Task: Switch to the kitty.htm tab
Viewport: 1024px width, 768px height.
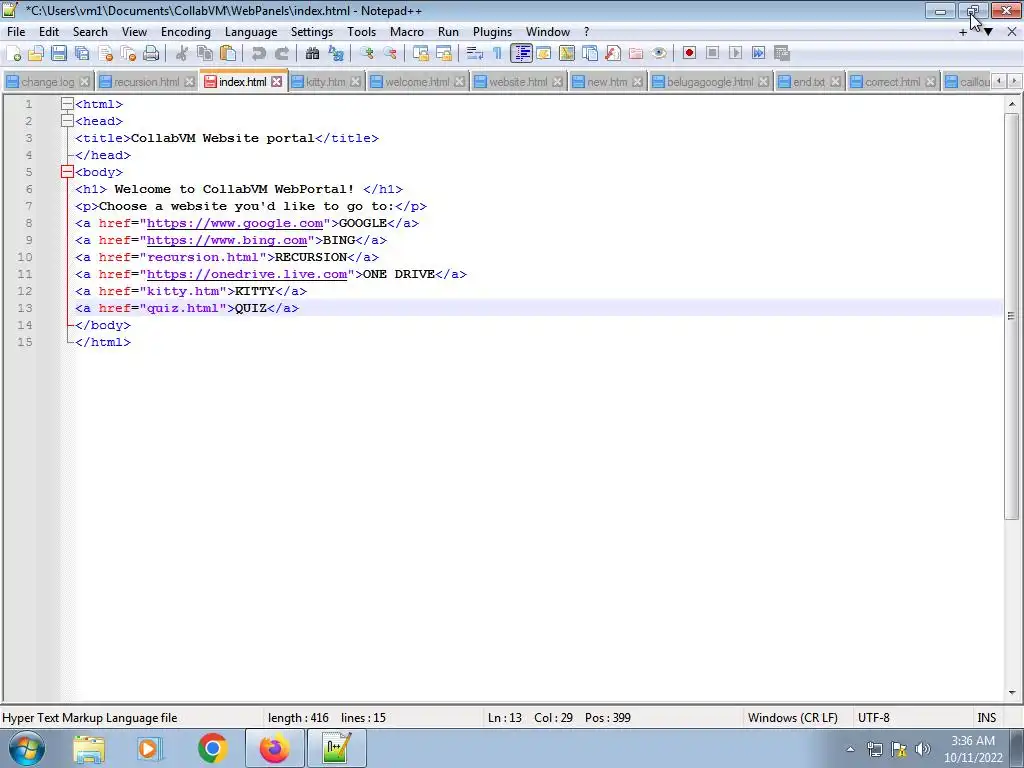Action: pyautogui.click(x=326, y=82)
